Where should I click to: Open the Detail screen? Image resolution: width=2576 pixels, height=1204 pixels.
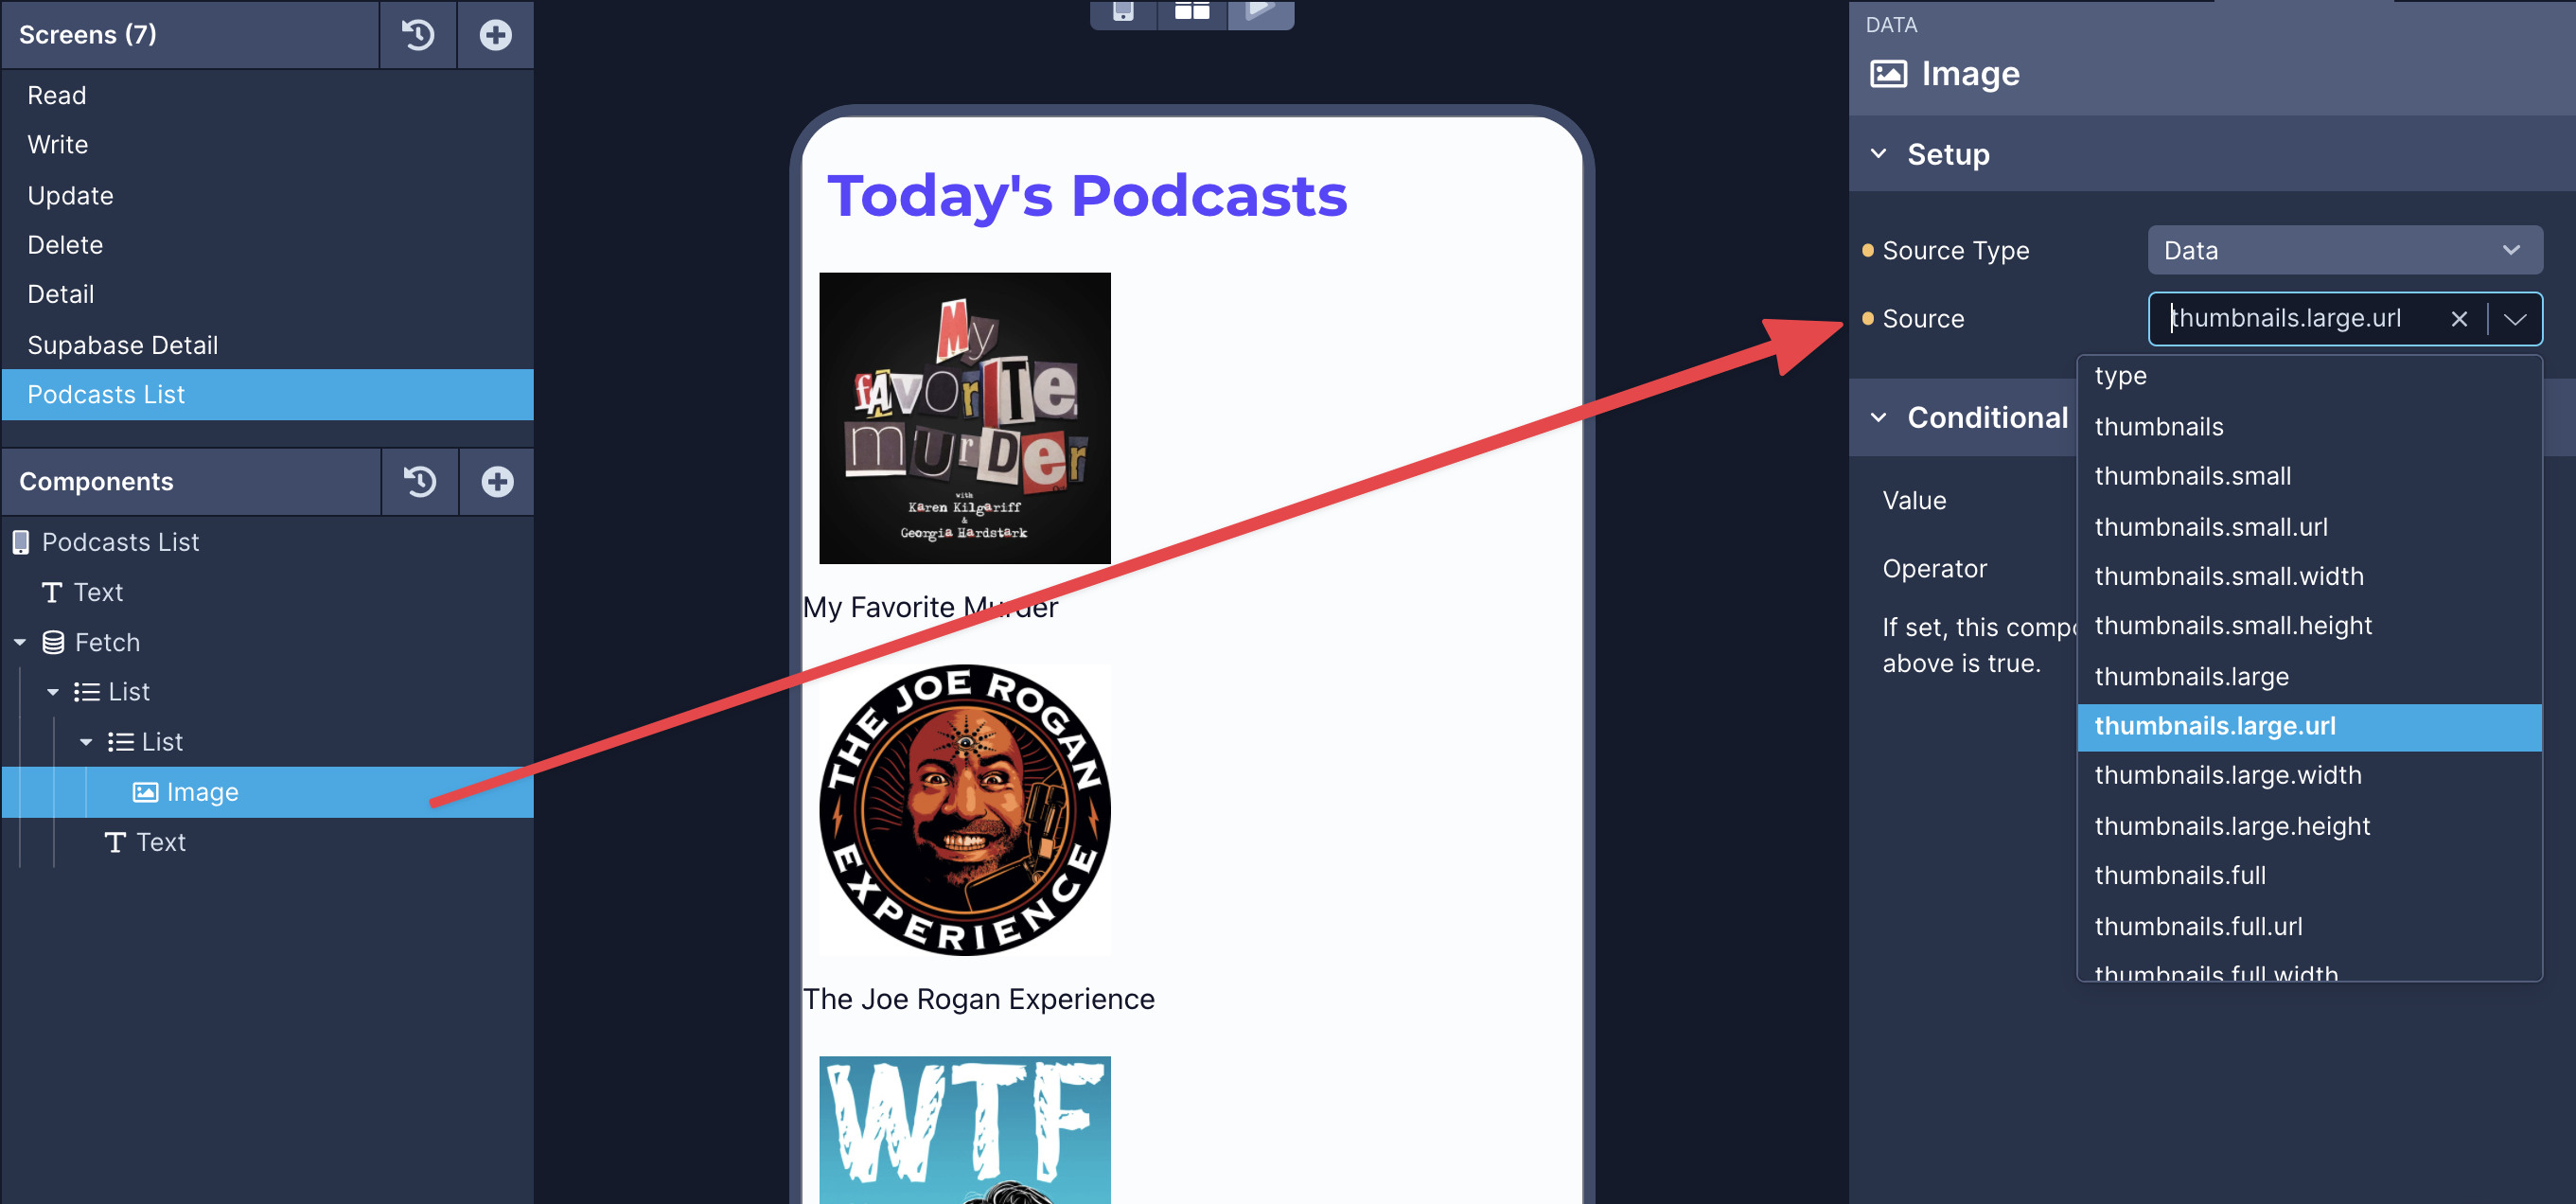(268, 295)
